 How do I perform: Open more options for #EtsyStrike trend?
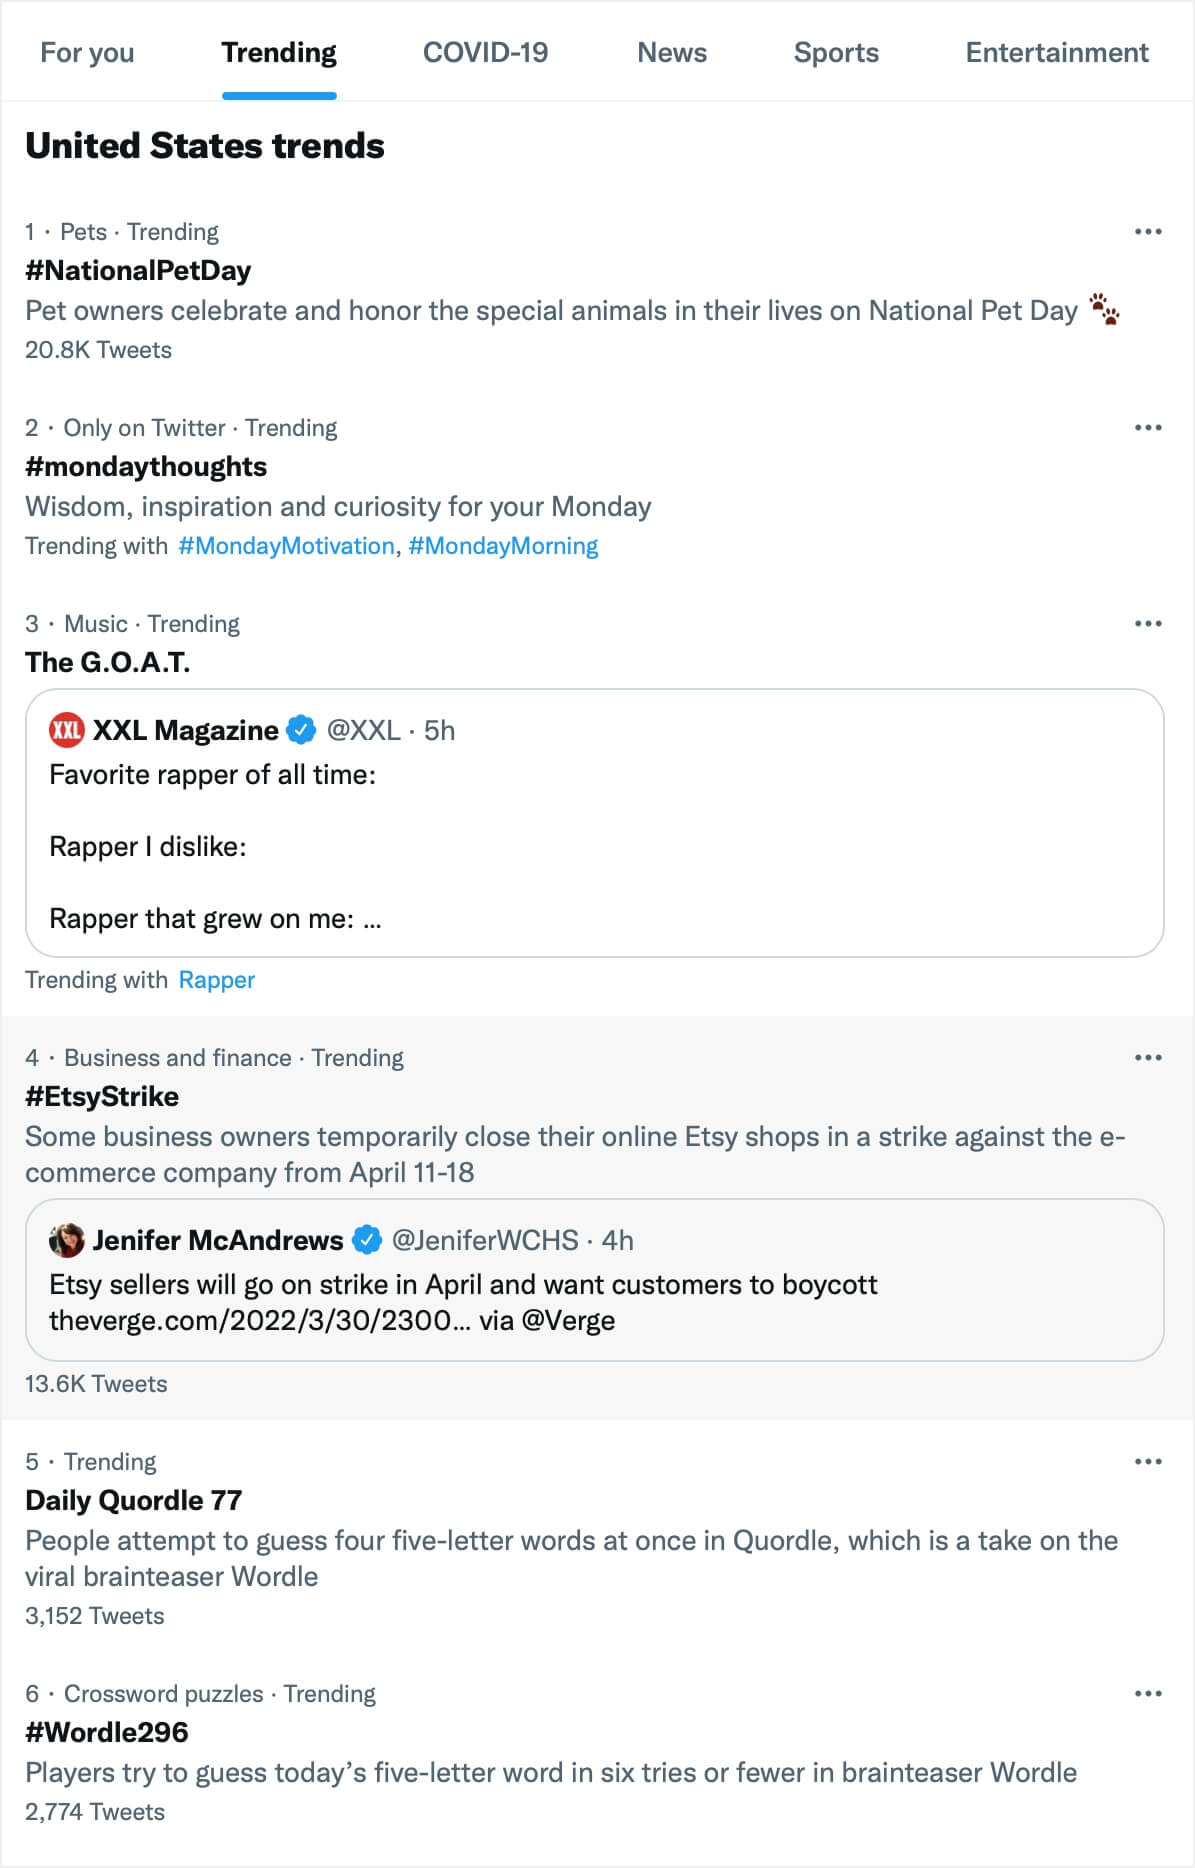1148,1058
